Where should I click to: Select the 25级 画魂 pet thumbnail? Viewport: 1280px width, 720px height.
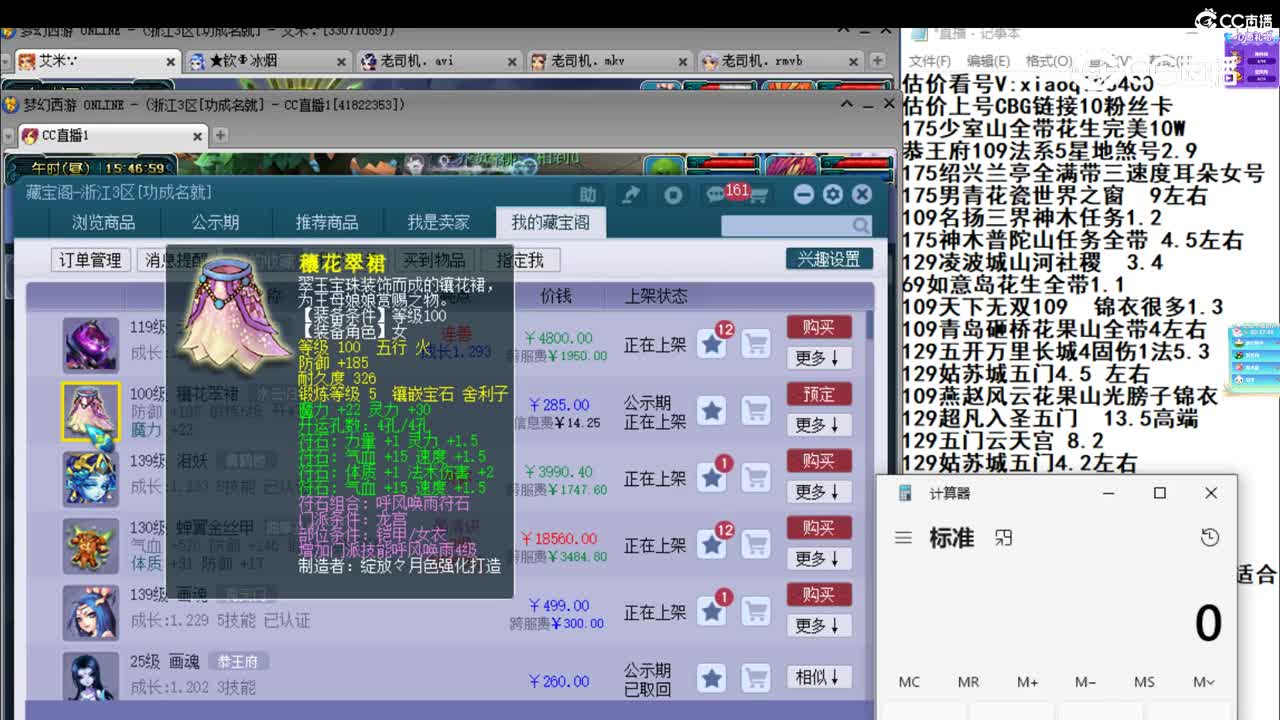pyautogui.click(x=91, y=677)
